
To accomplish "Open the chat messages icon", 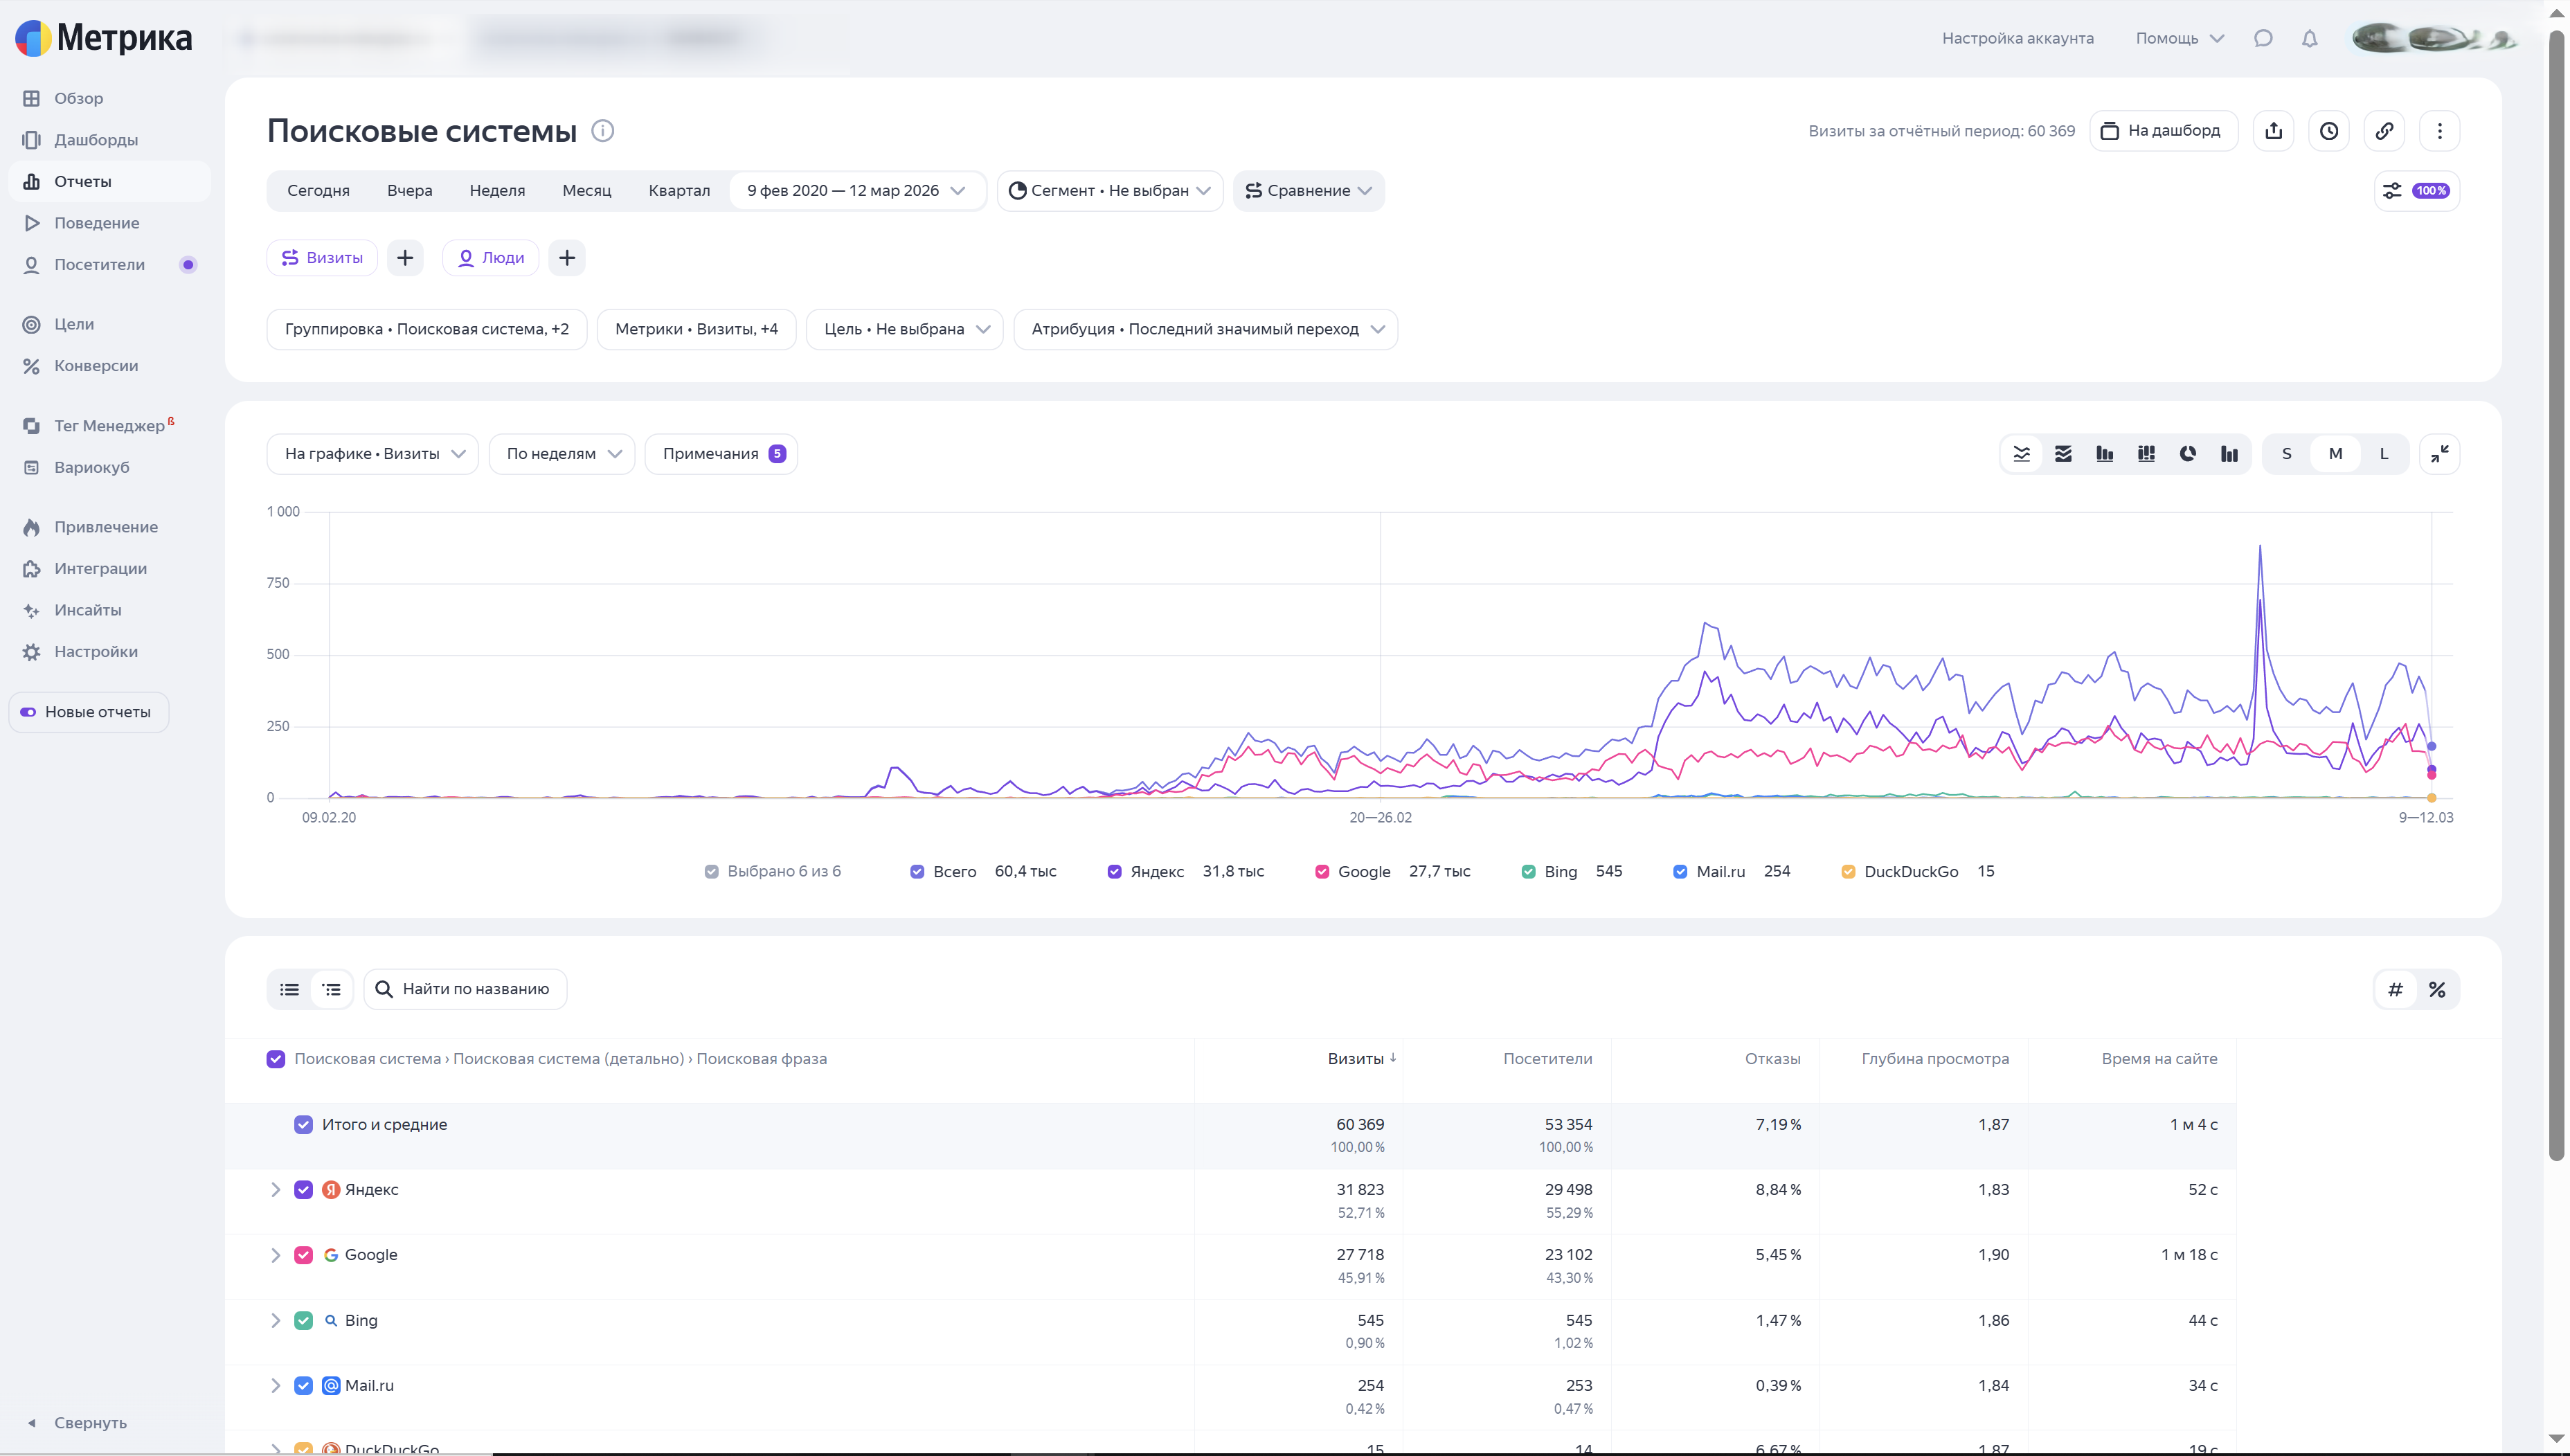I will [x=2263, y=38].
